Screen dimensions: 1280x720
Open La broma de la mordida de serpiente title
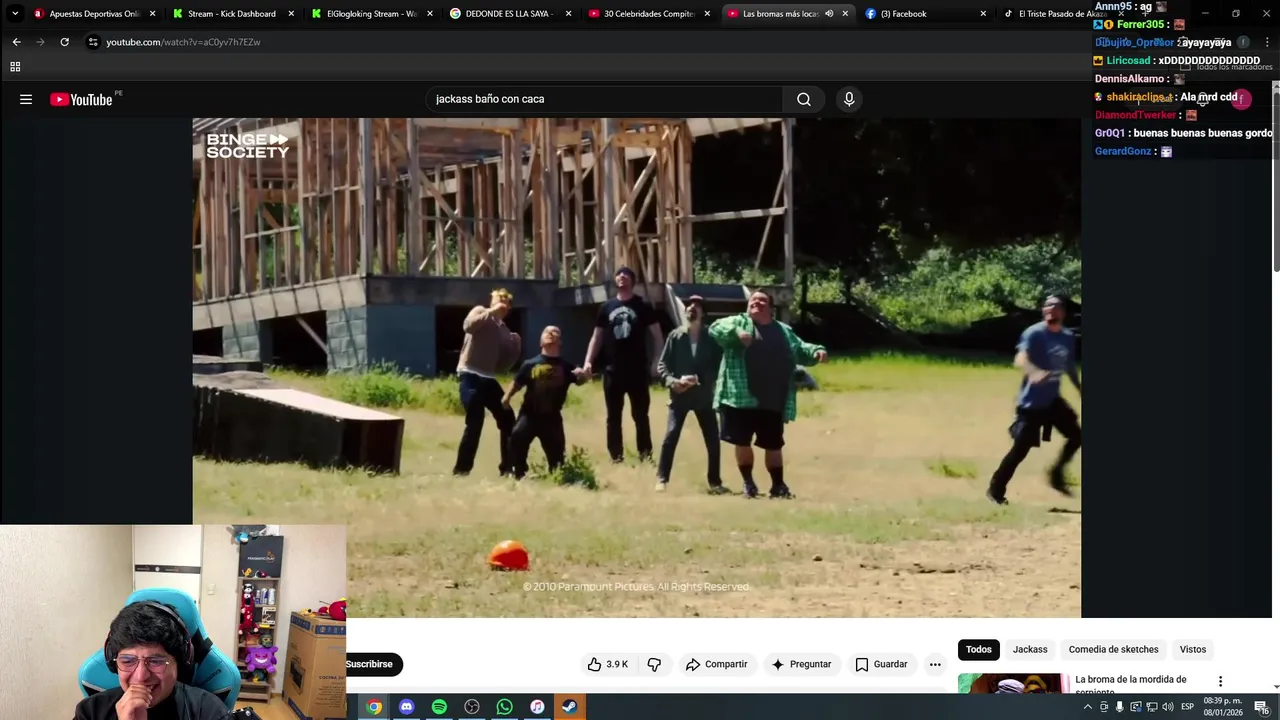1131,685
